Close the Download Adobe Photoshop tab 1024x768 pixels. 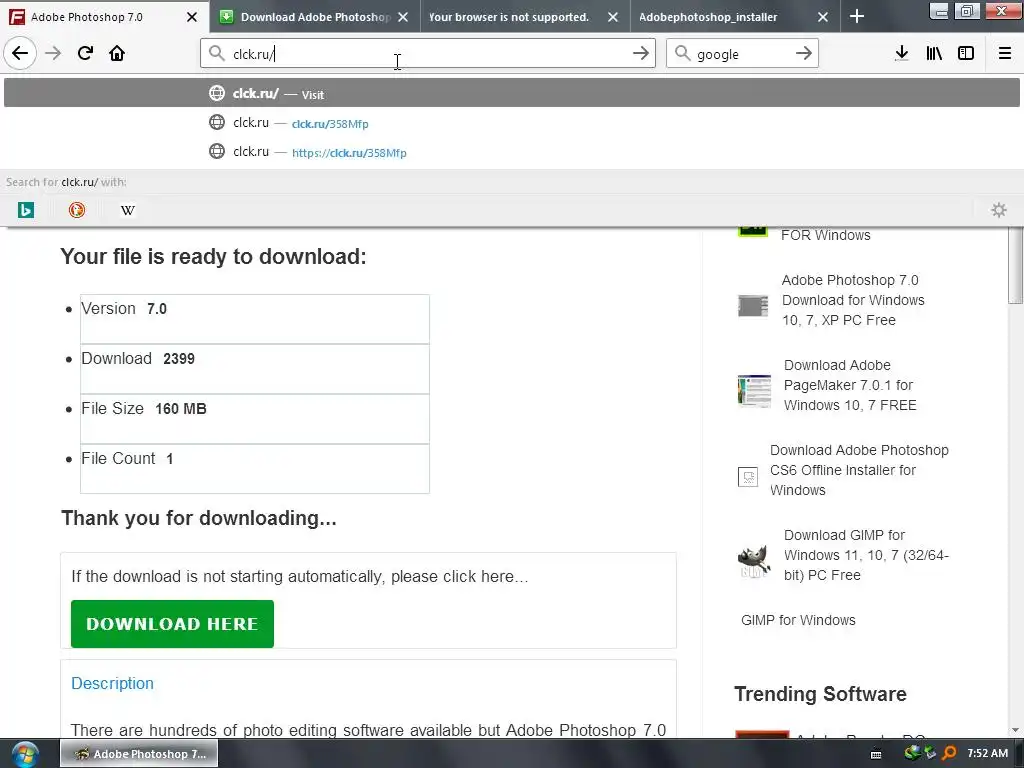tap(403, 17)
